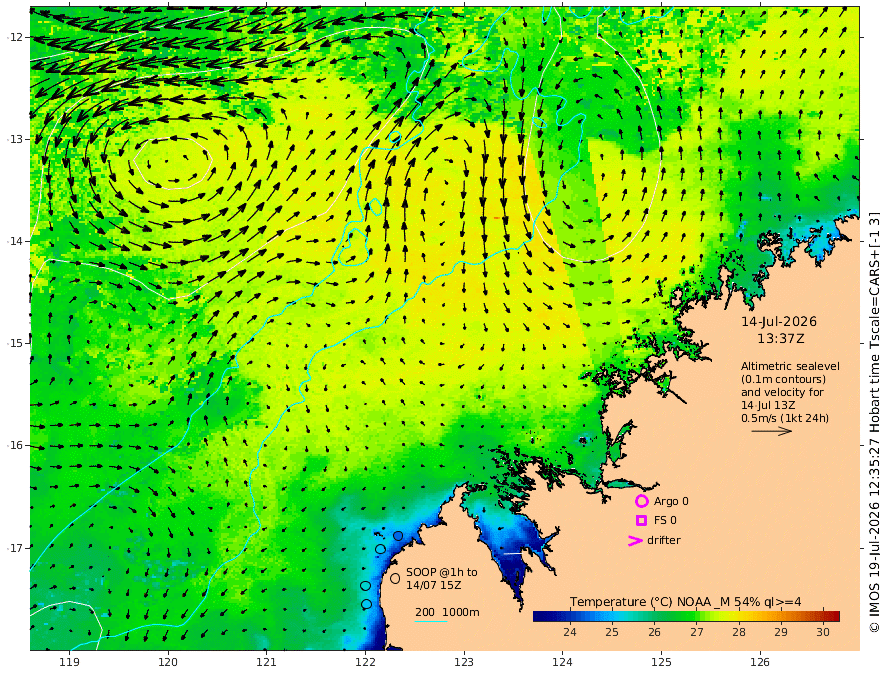Click colorbar tick label '27'
The height and width of the screenshot is (680, 880).
click(x=696, y=632)
